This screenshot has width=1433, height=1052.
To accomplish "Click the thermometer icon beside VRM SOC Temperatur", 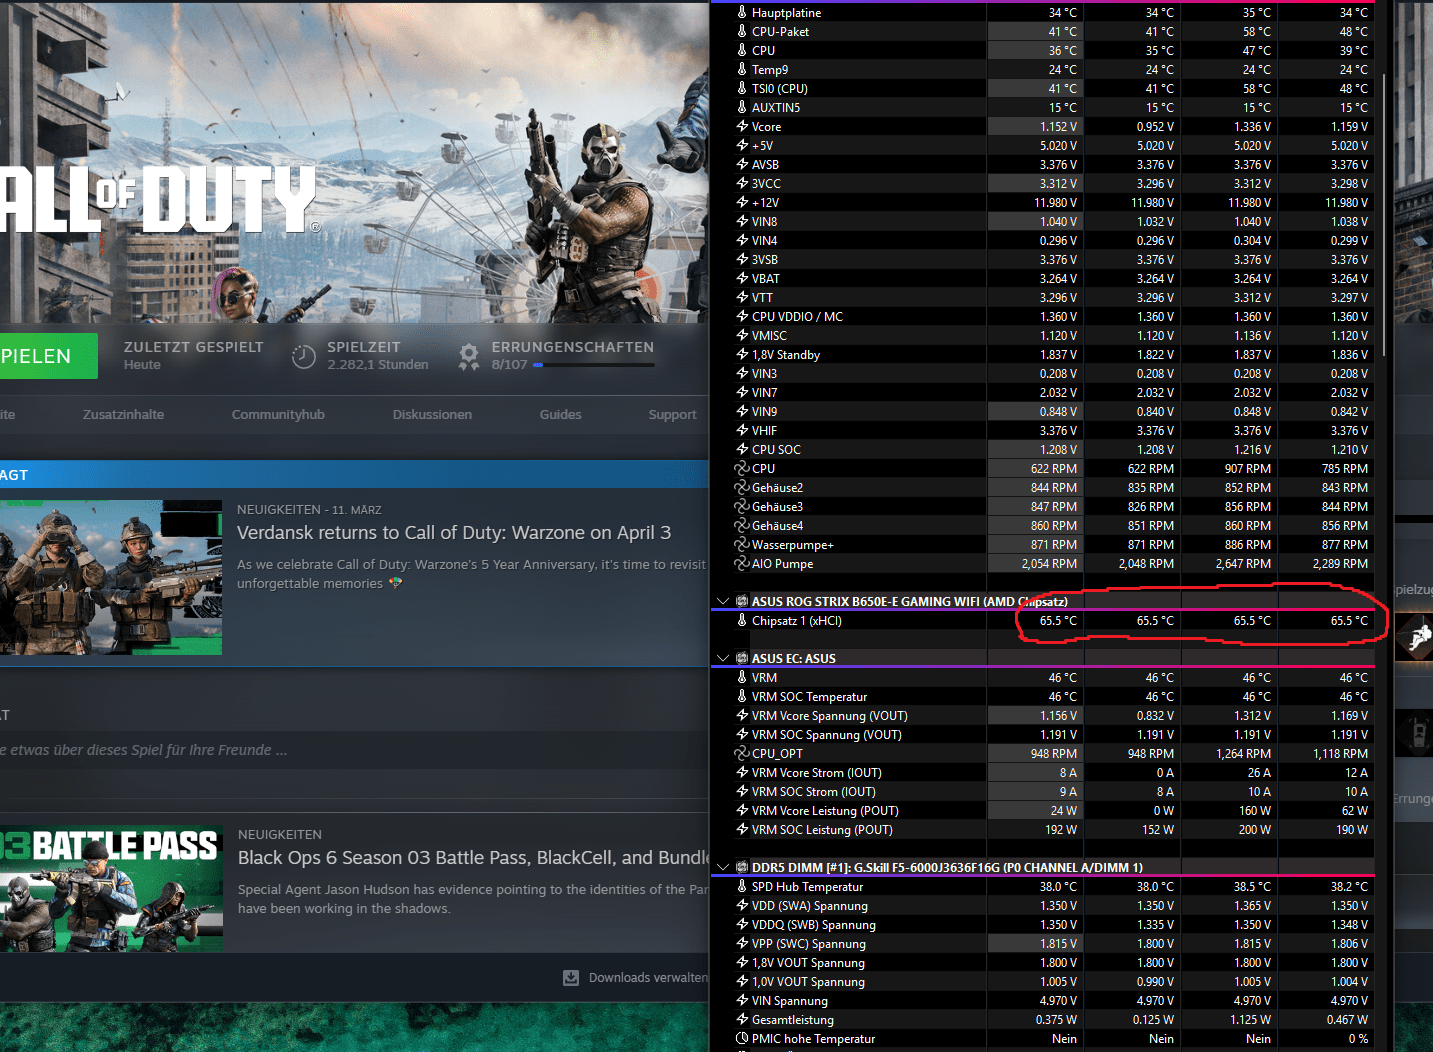I will tap(742, 697).
